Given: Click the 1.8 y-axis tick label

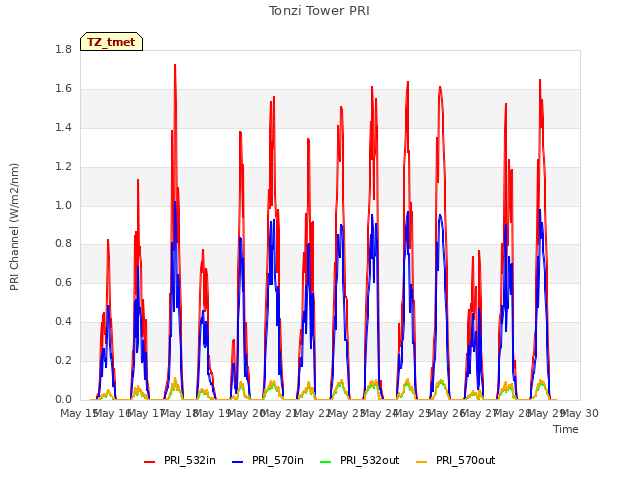Looking at the screenshot, I should coord(63,49).
